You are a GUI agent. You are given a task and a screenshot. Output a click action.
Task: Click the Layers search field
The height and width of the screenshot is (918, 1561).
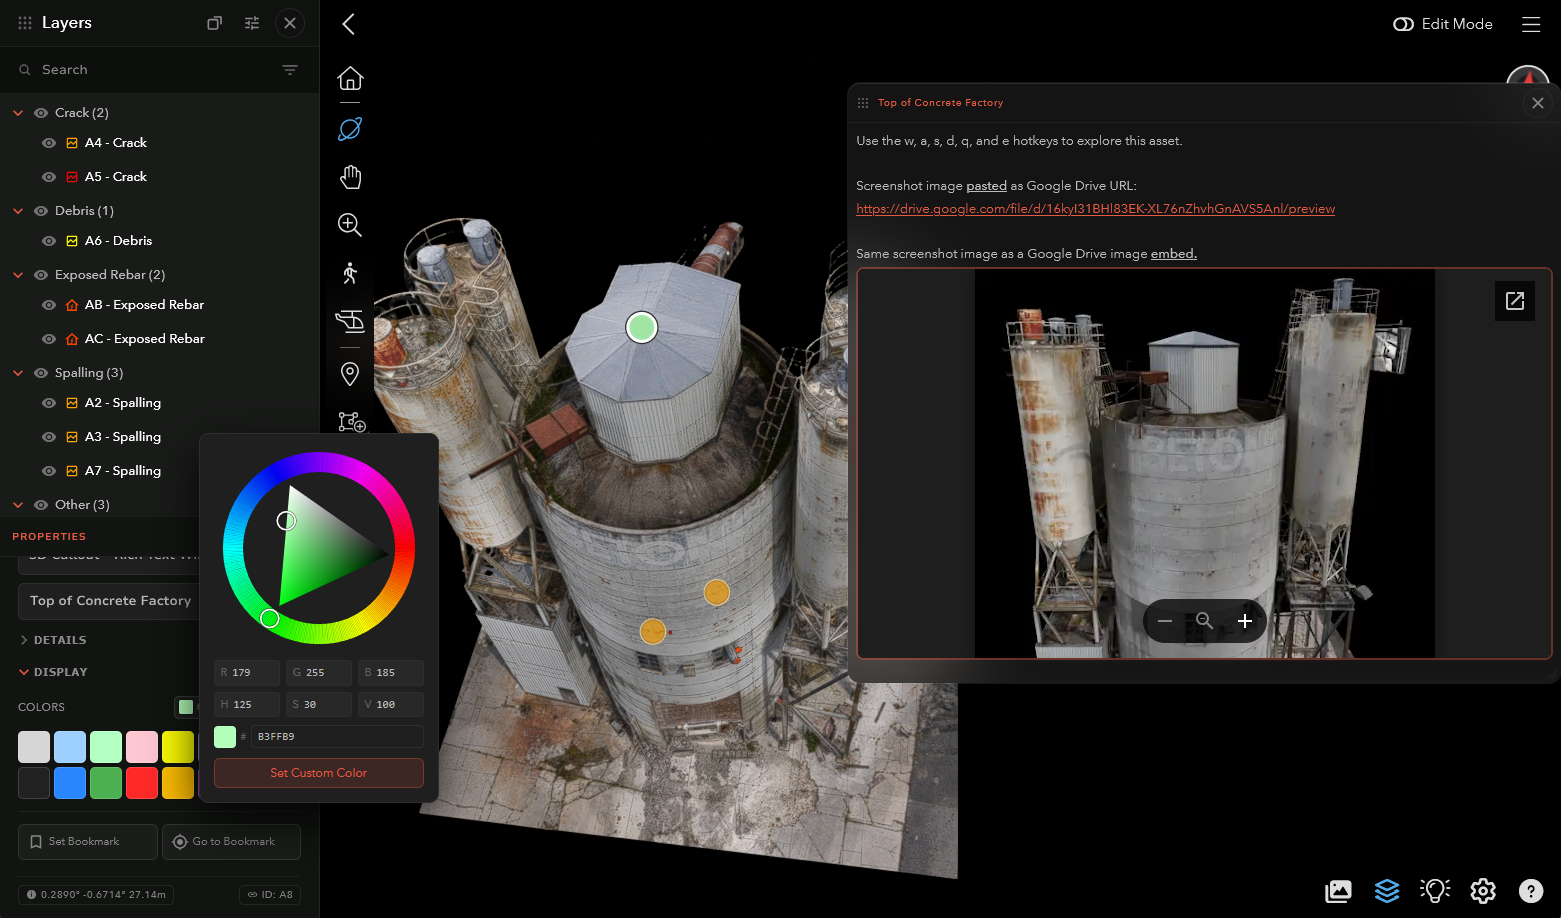(150, 70)
